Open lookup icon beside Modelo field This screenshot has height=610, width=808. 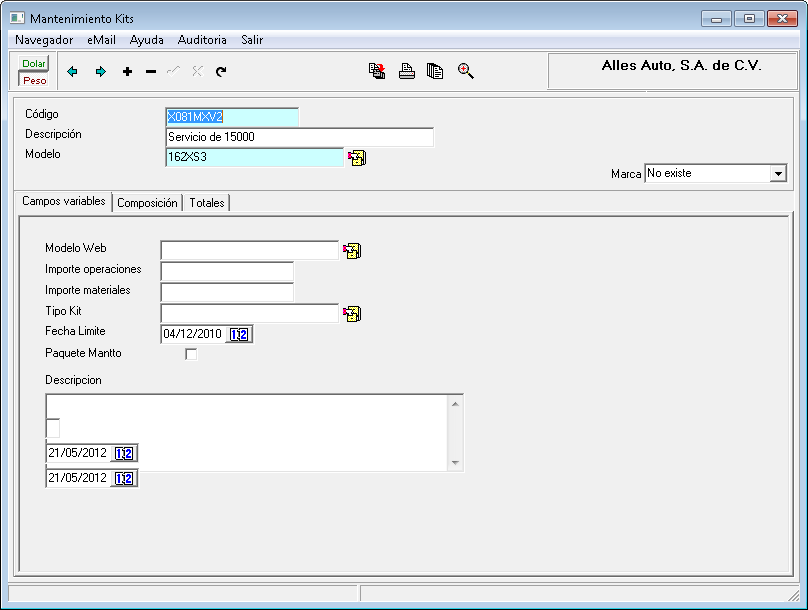coord(357,157)
